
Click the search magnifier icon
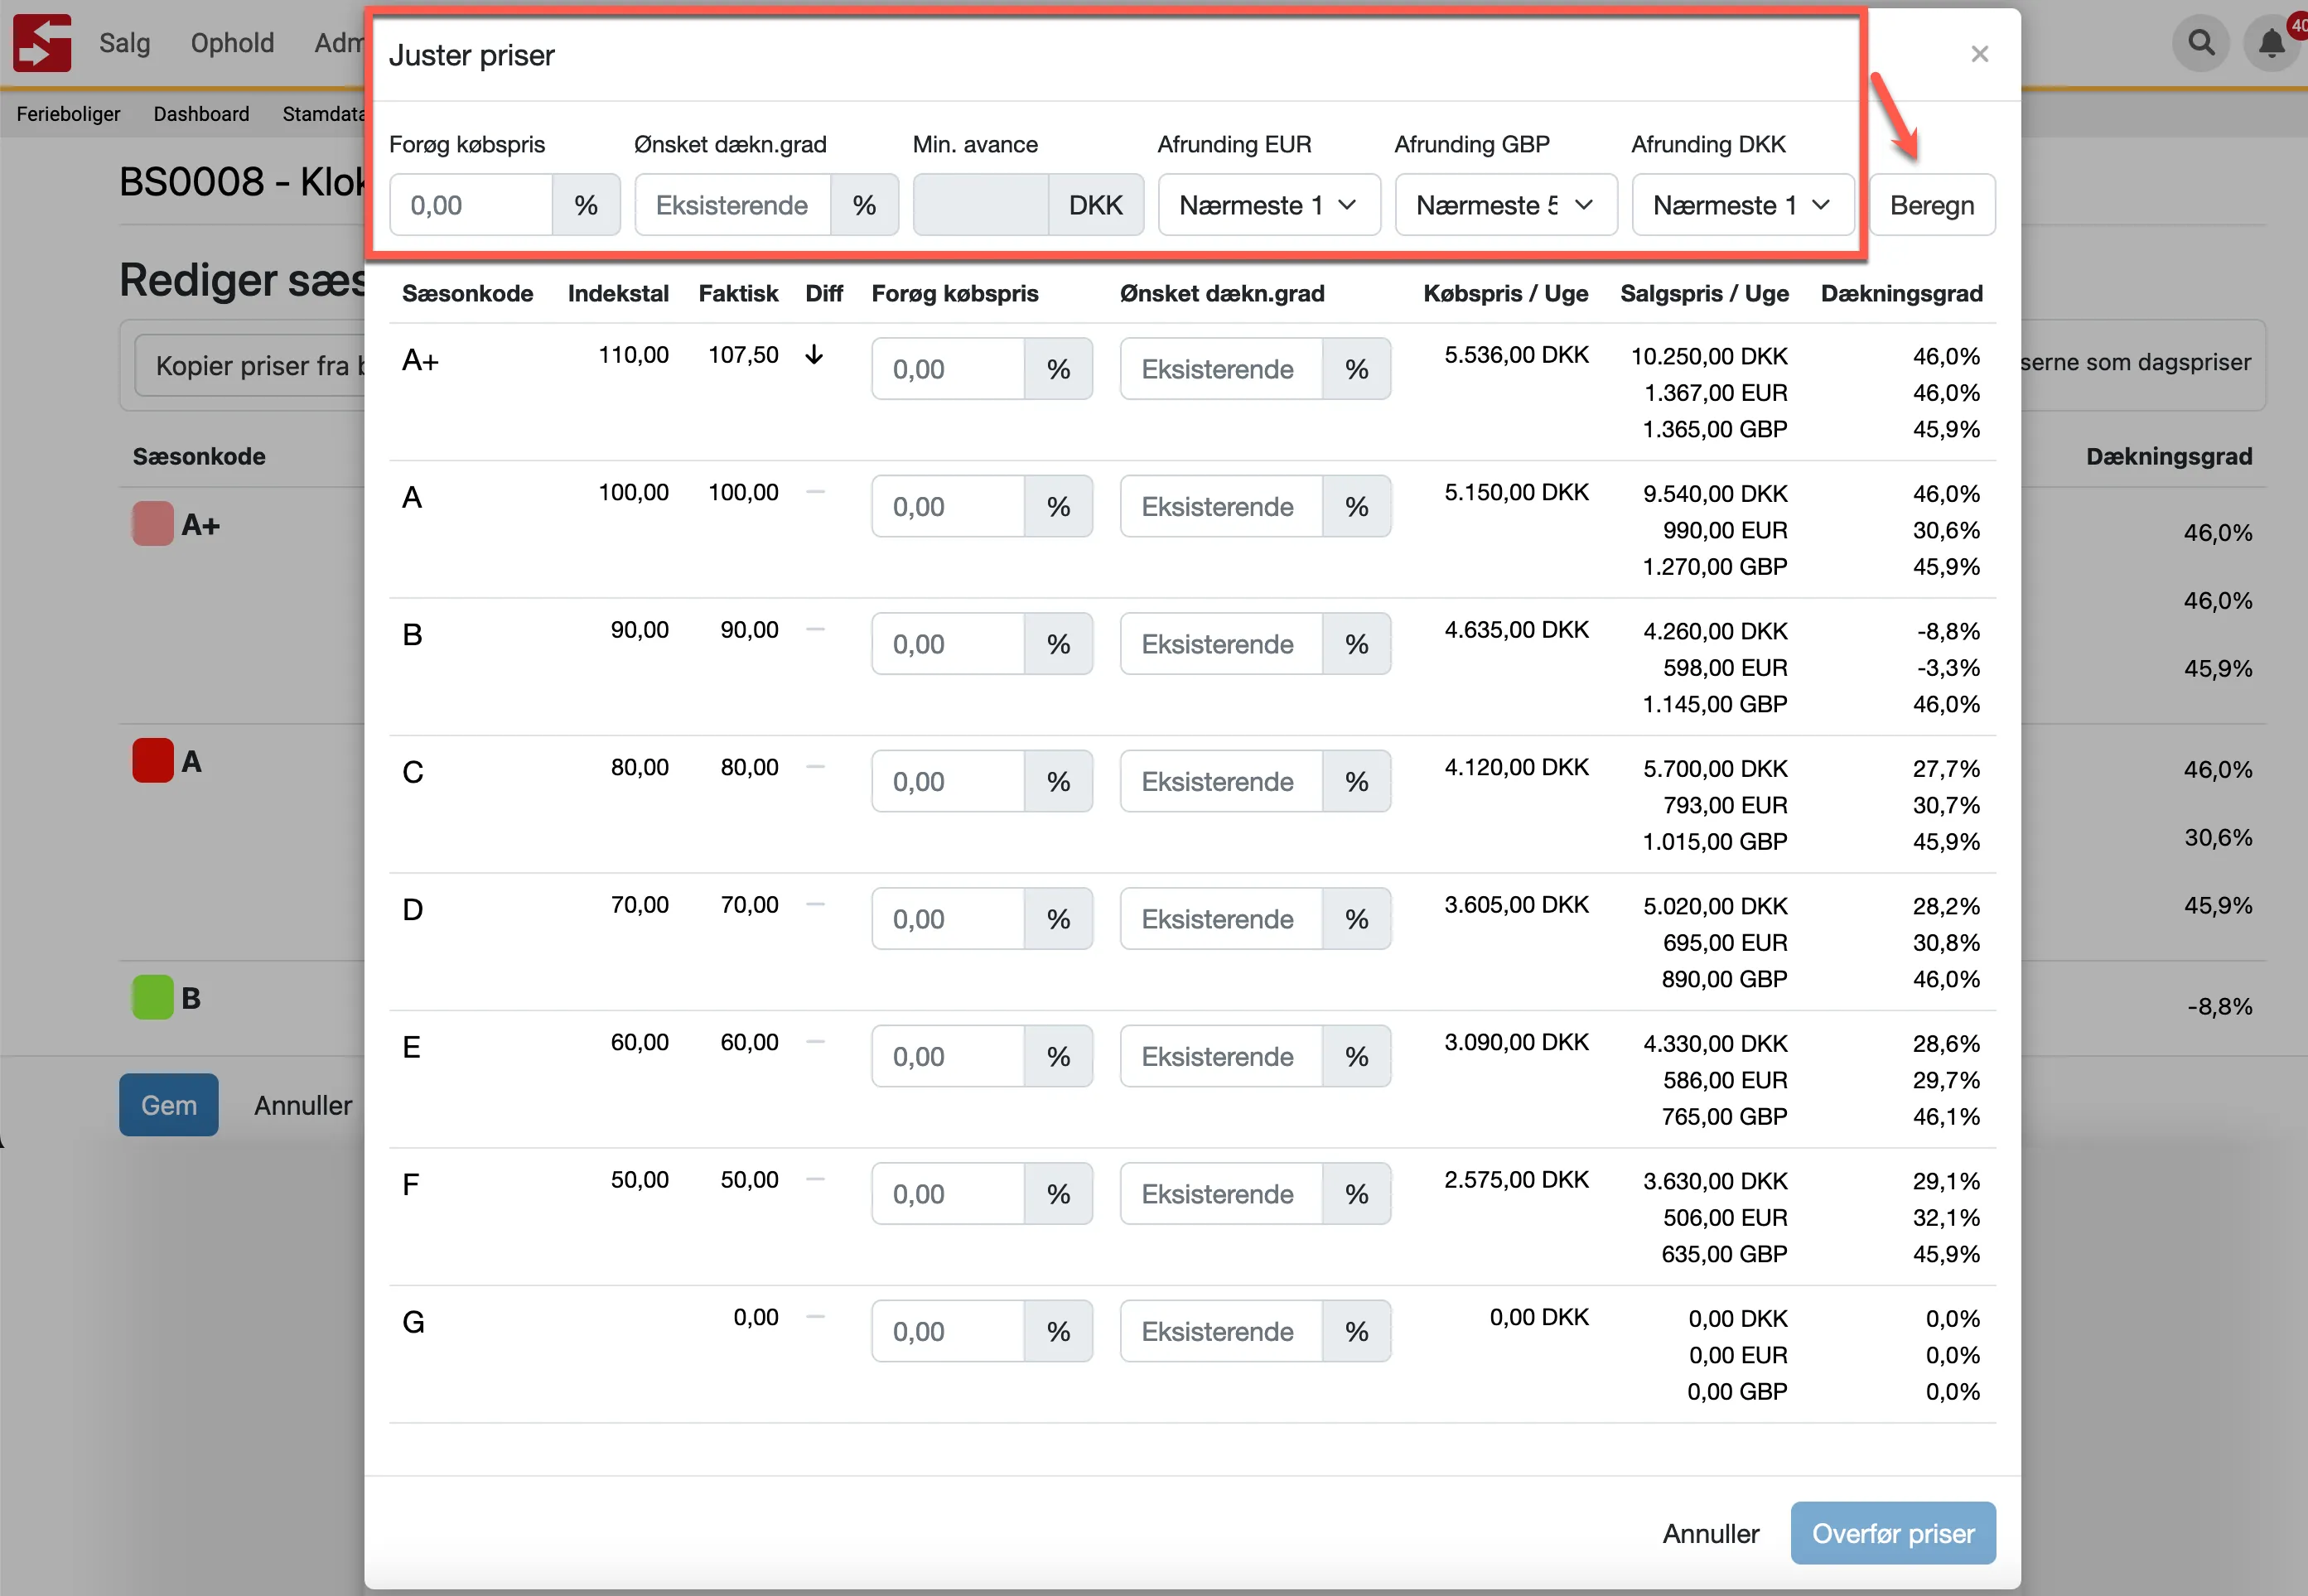click(2200, 43)
